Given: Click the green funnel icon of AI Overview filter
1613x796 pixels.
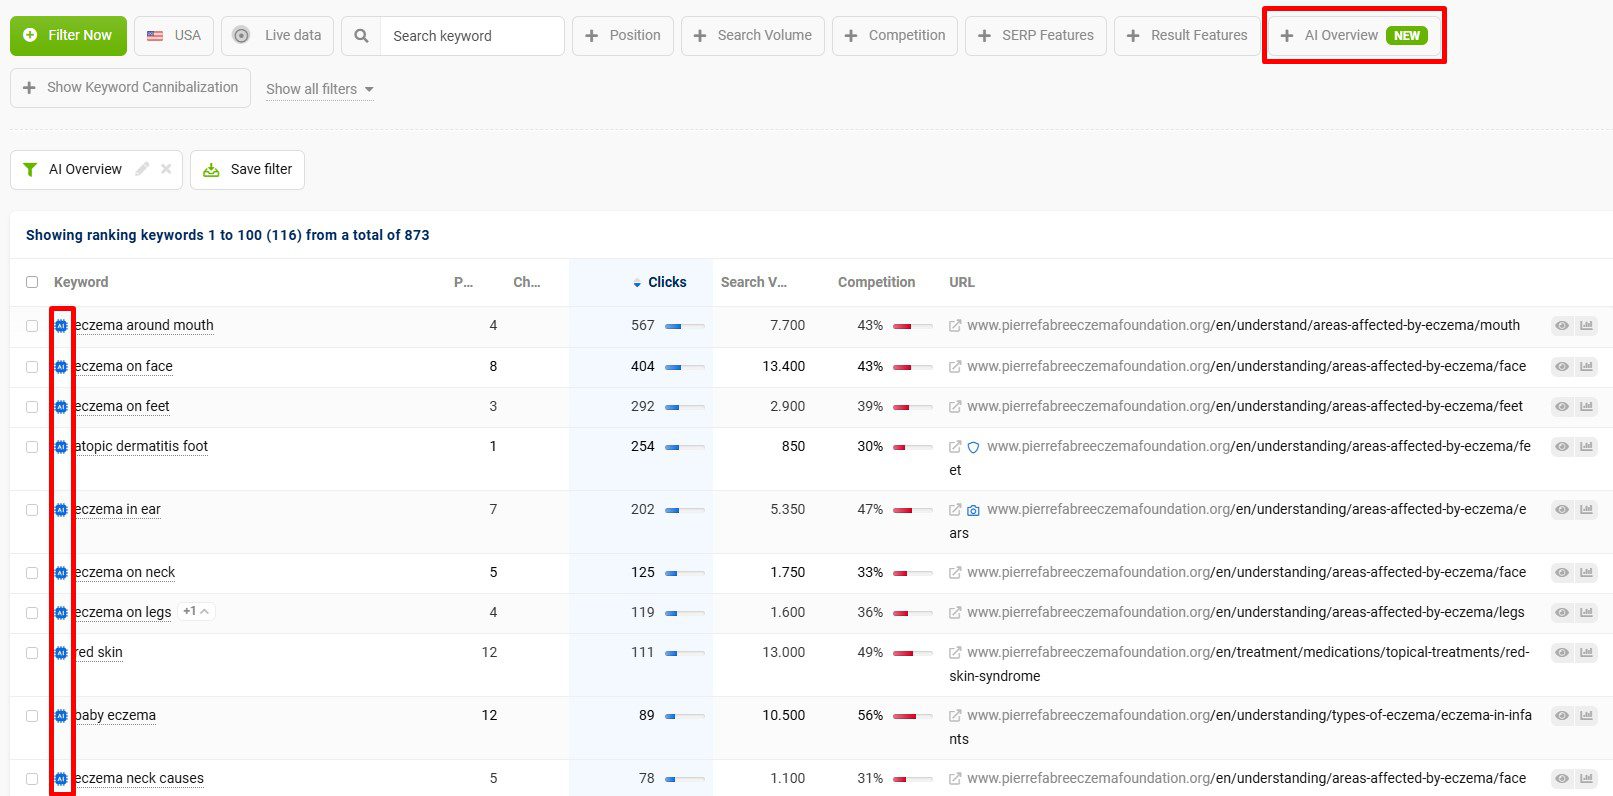Looking at the screenshot, I should click(30, 170).
